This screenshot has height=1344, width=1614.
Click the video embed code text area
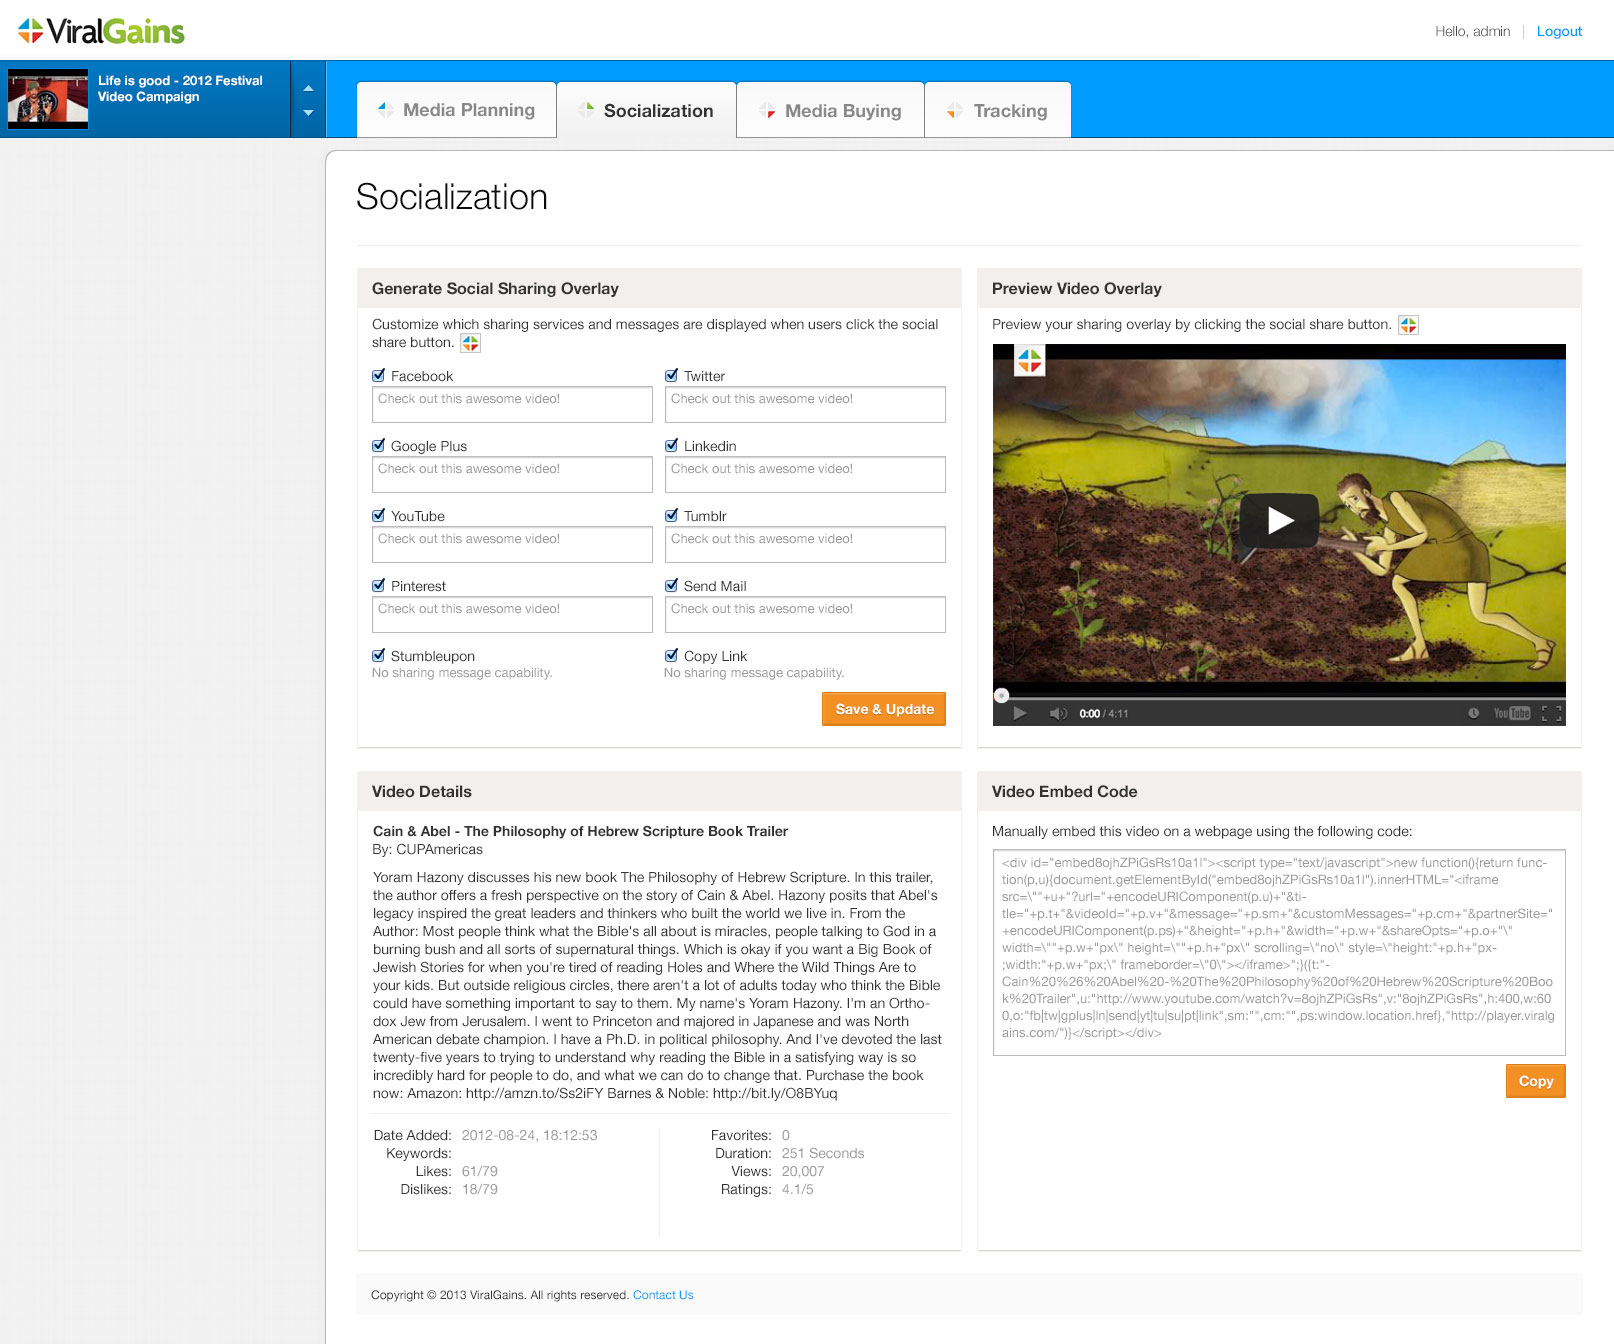click(x=1279, y=953)
